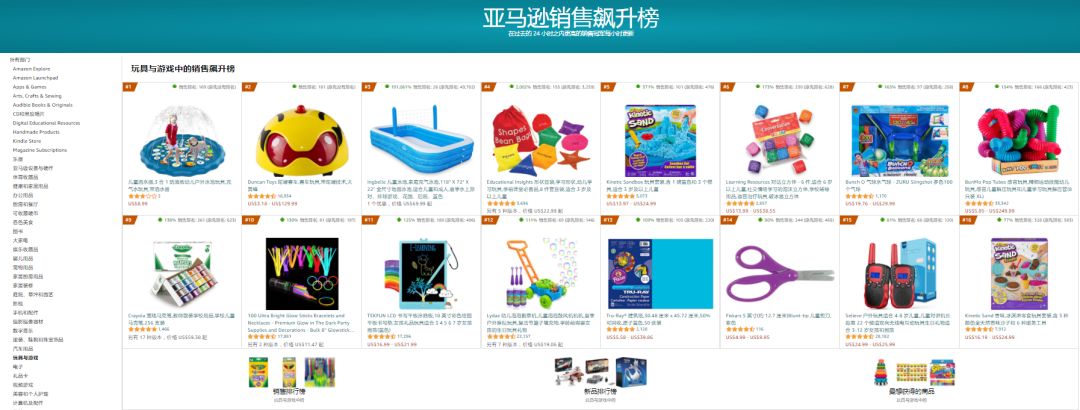
Task: Go to the Apps & Games department
Action: pyautogui.click(x=30, y=87)
